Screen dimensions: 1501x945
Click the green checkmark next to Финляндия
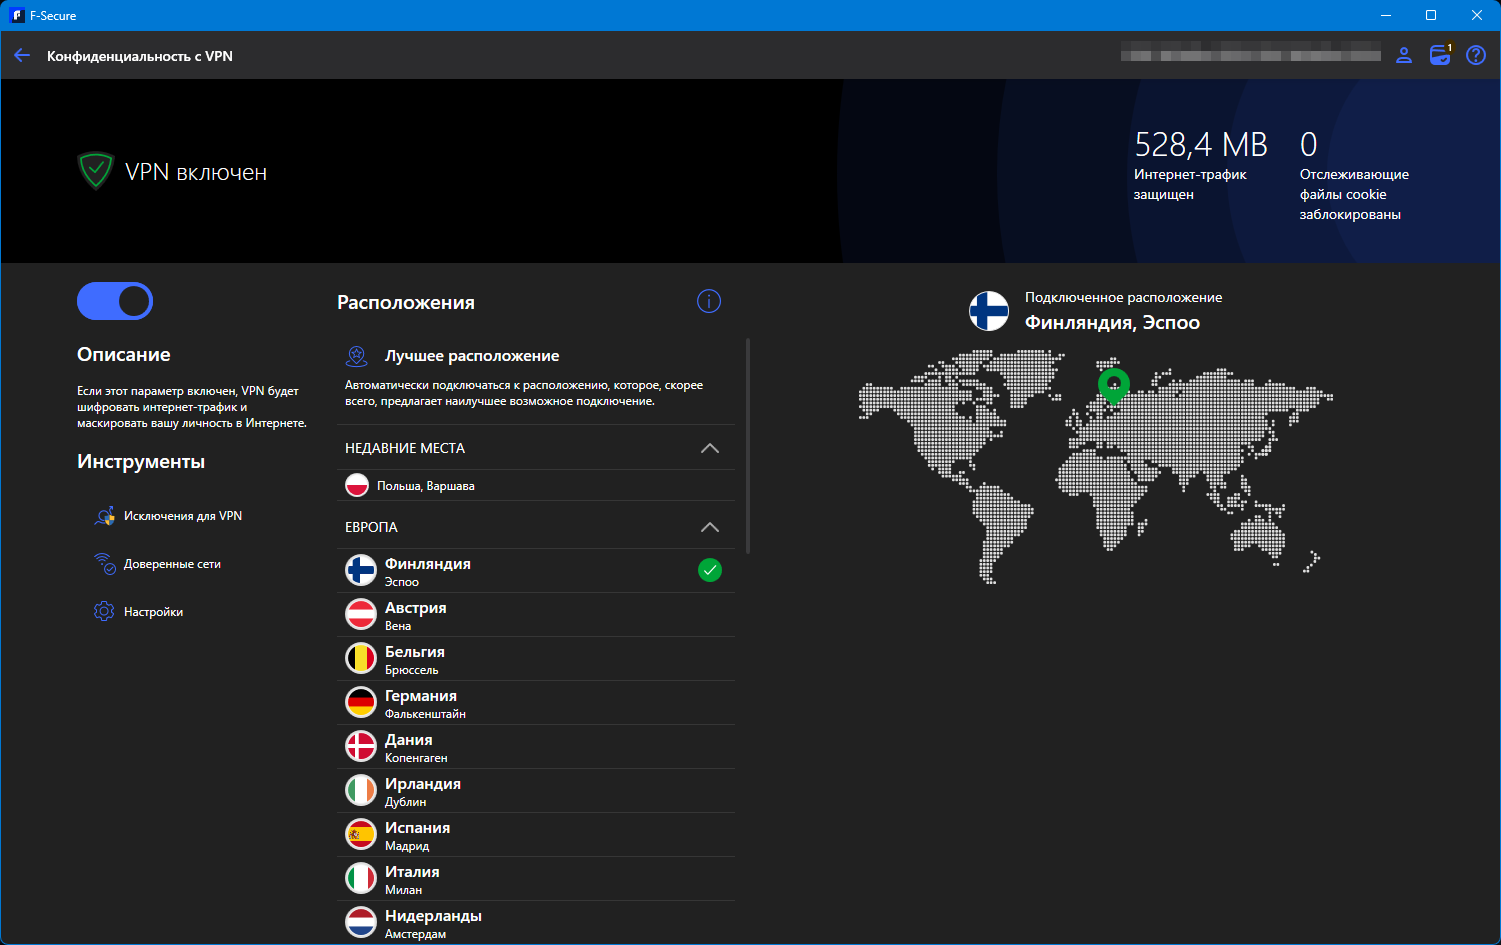(x=710, y=570)
